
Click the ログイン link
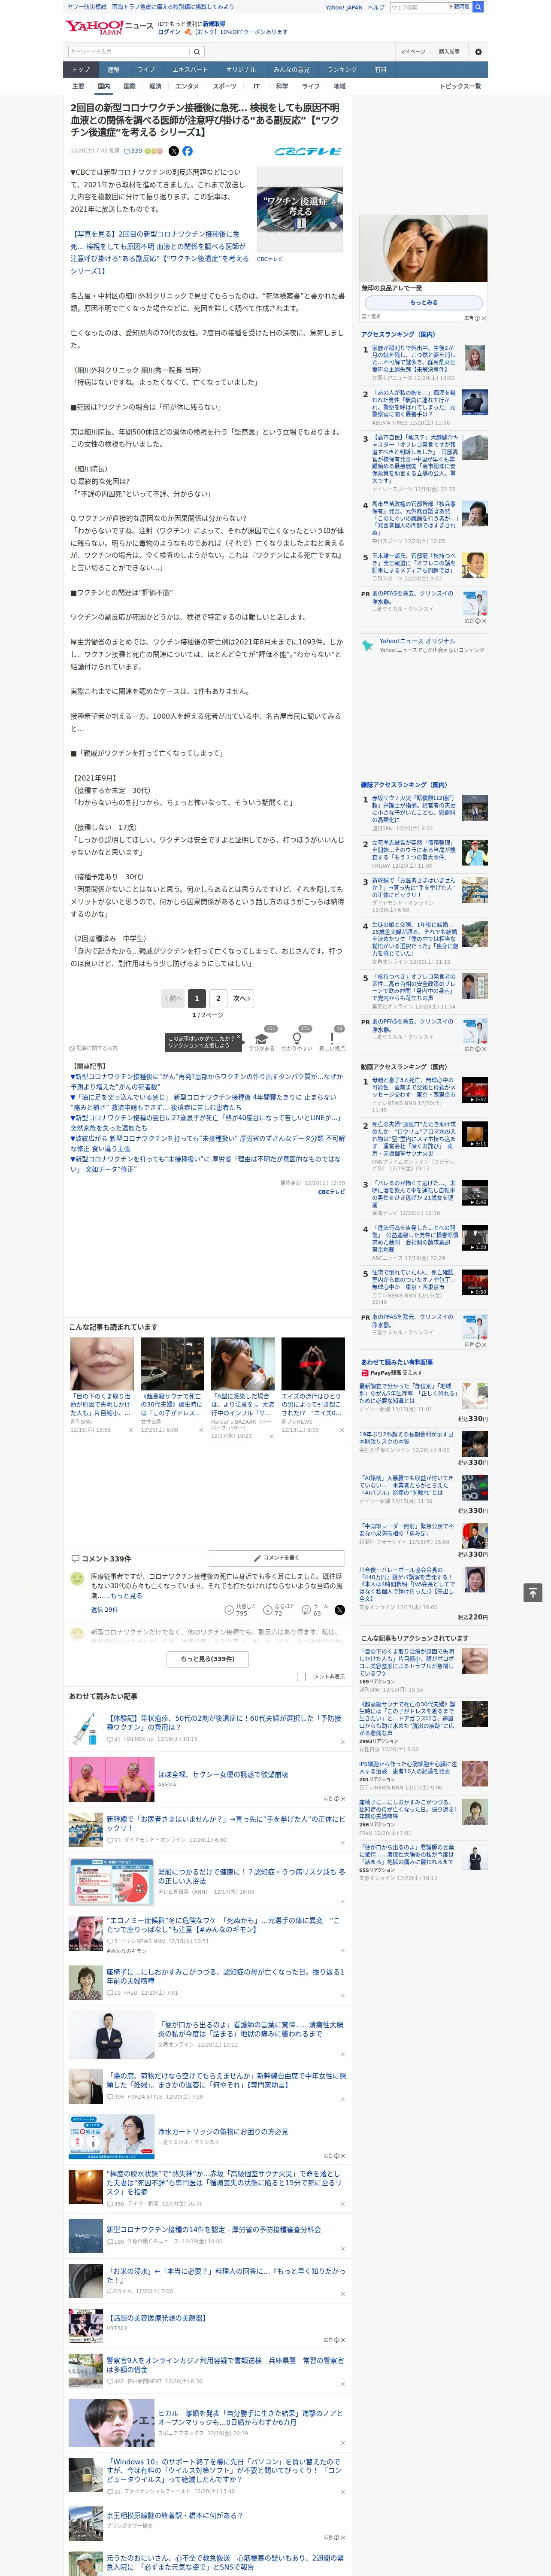pos(169,32)
